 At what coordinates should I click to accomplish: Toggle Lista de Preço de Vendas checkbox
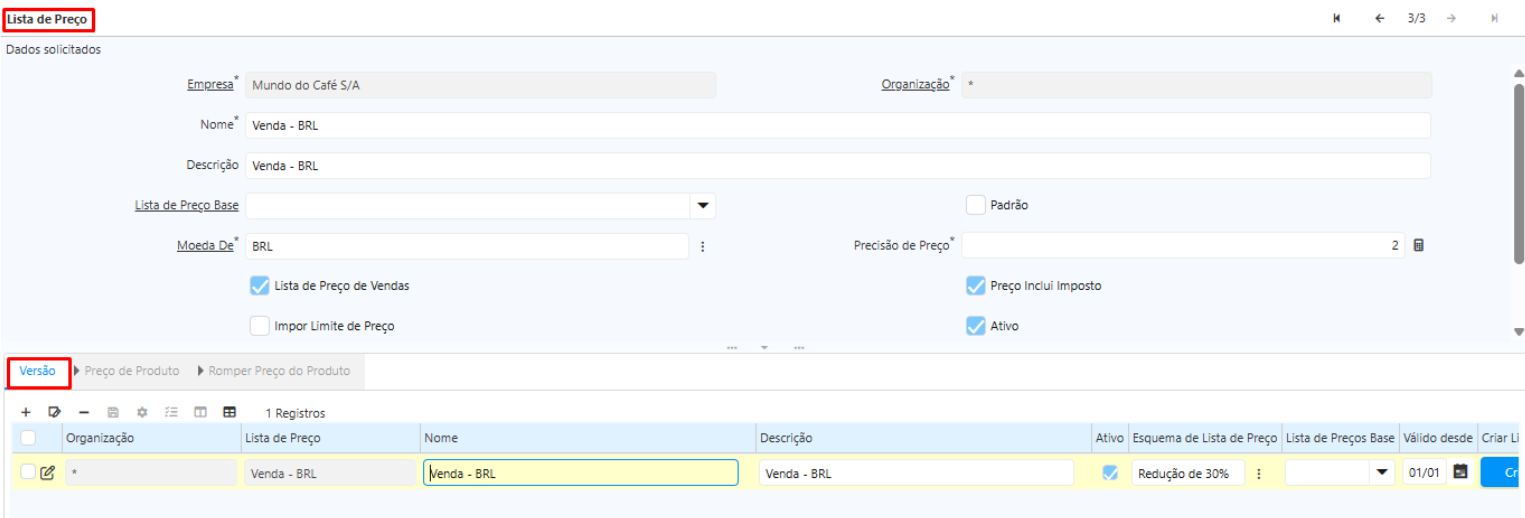click(x=260, y=286)
